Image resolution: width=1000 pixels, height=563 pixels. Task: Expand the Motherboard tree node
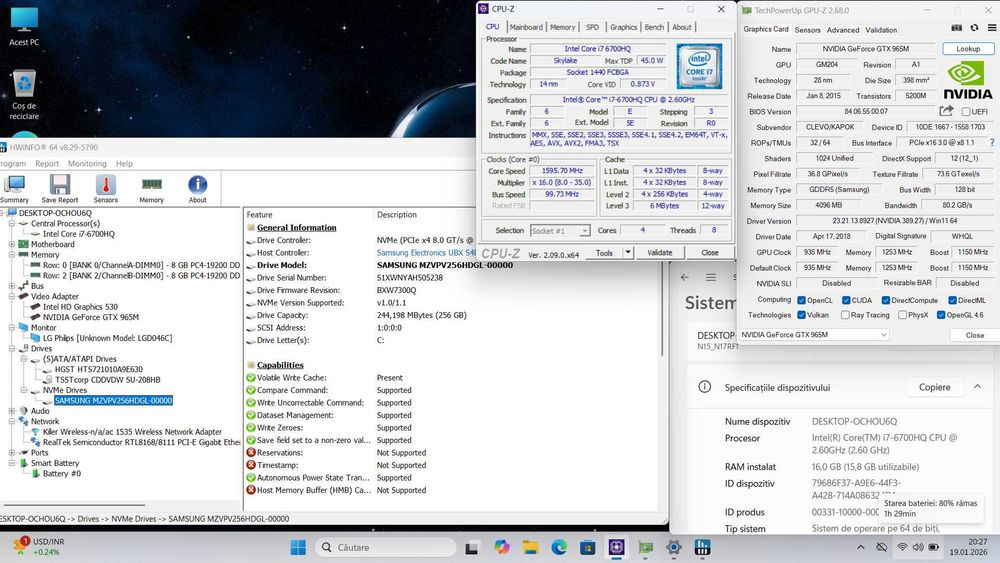point(11,244)
